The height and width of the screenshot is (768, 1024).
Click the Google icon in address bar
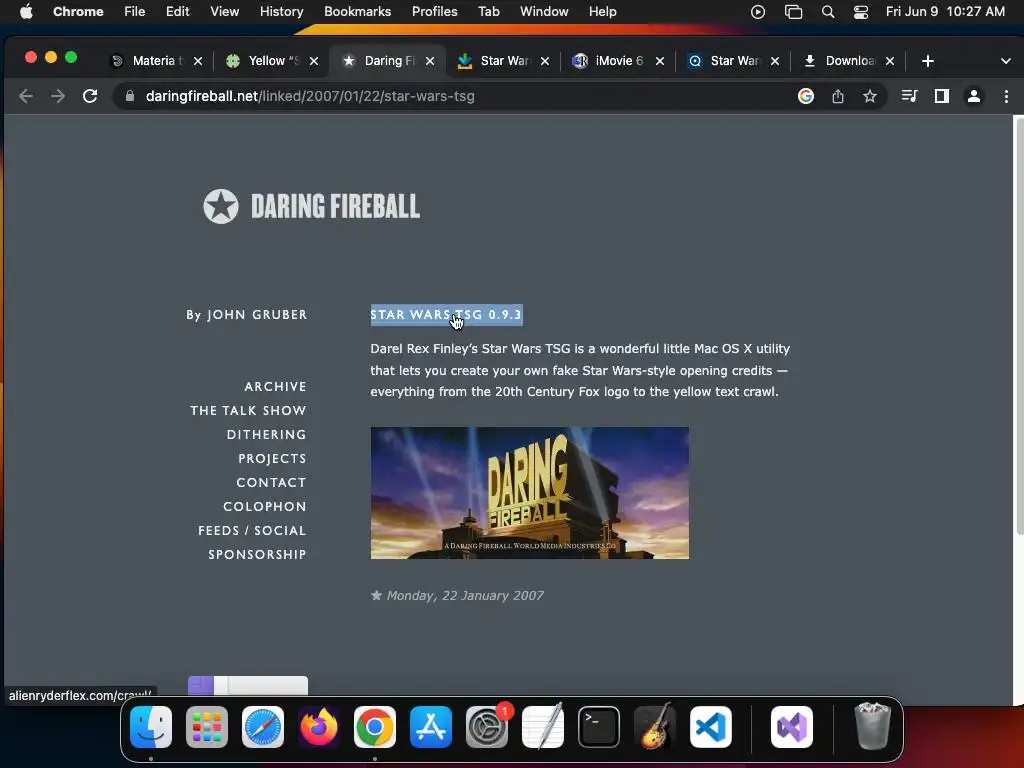pos(806,97)
